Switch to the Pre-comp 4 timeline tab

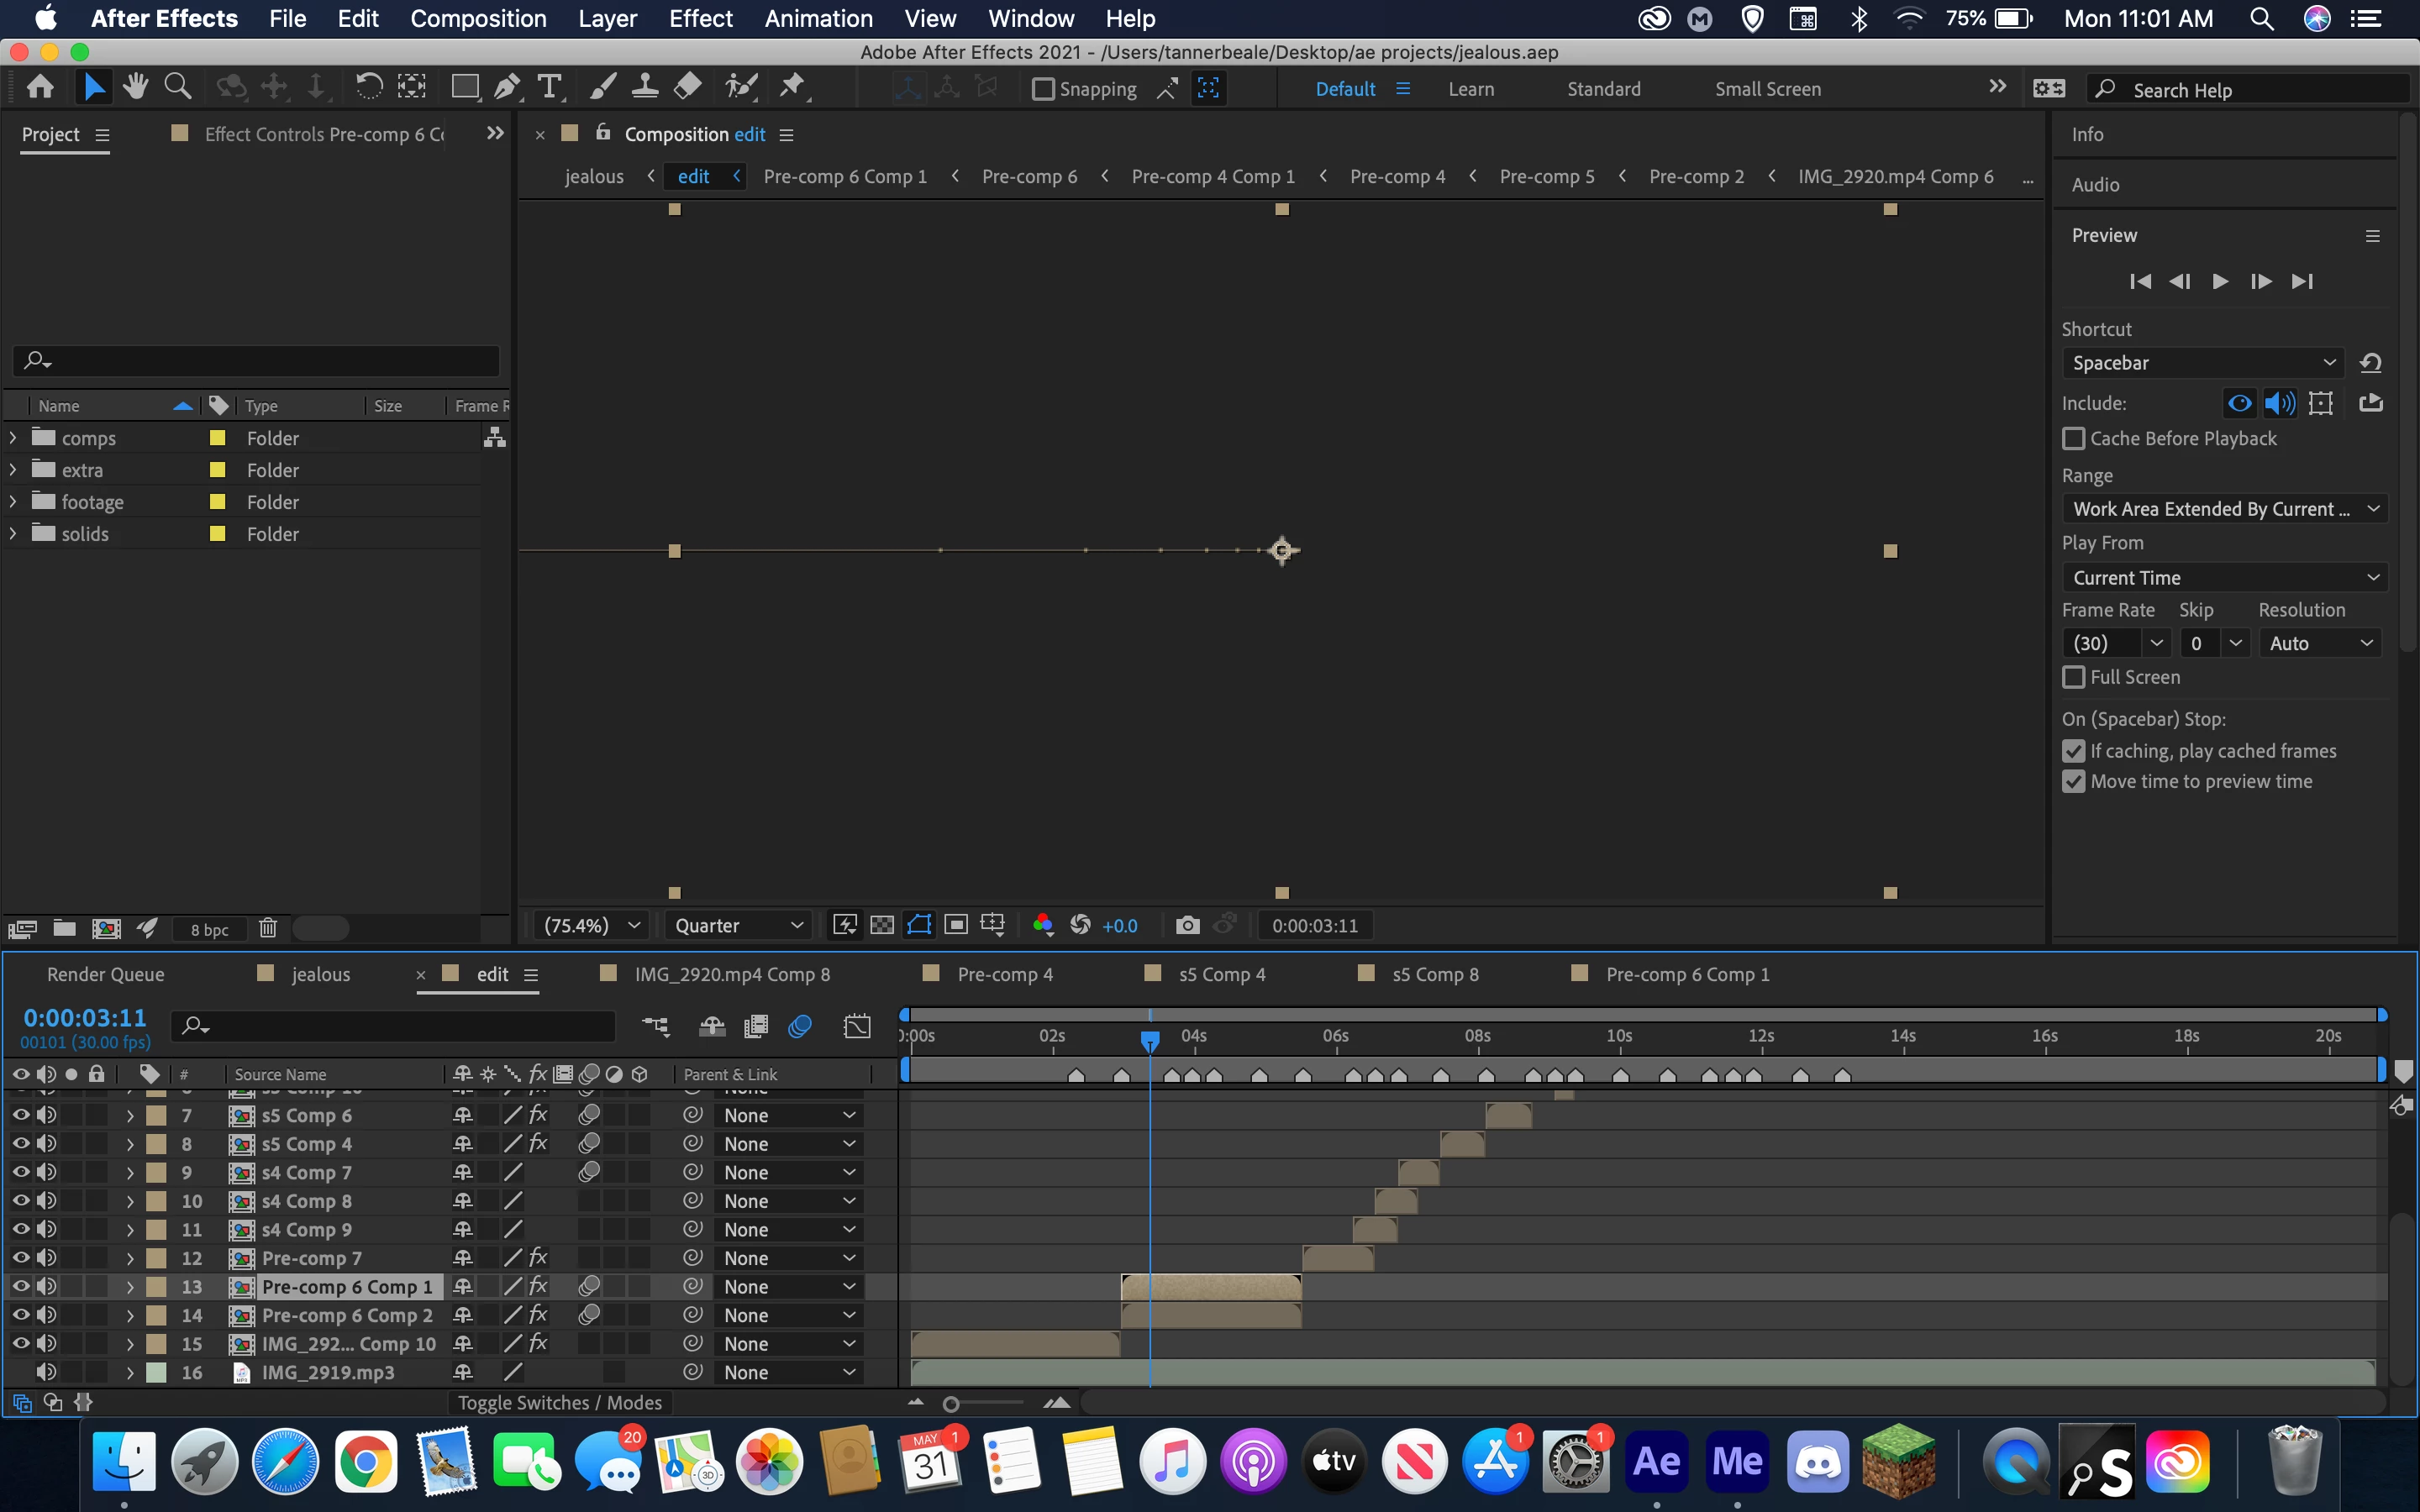coord(1004,974)
